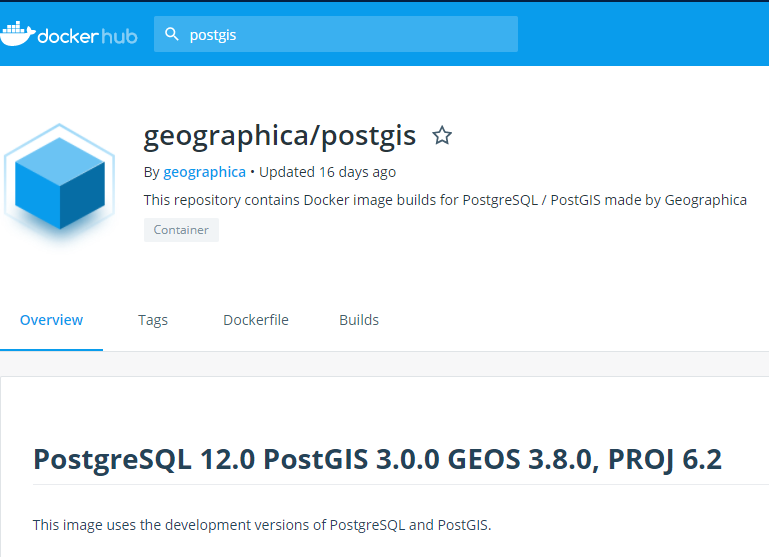Switch to the Overview tab
The image size is (769, 557).
51,320
